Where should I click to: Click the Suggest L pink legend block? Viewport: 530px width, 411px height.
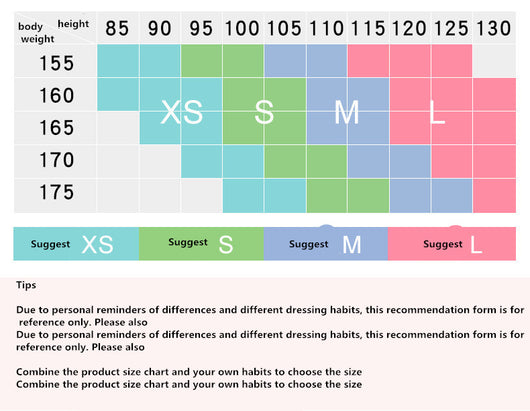click(x=452, y=244)
